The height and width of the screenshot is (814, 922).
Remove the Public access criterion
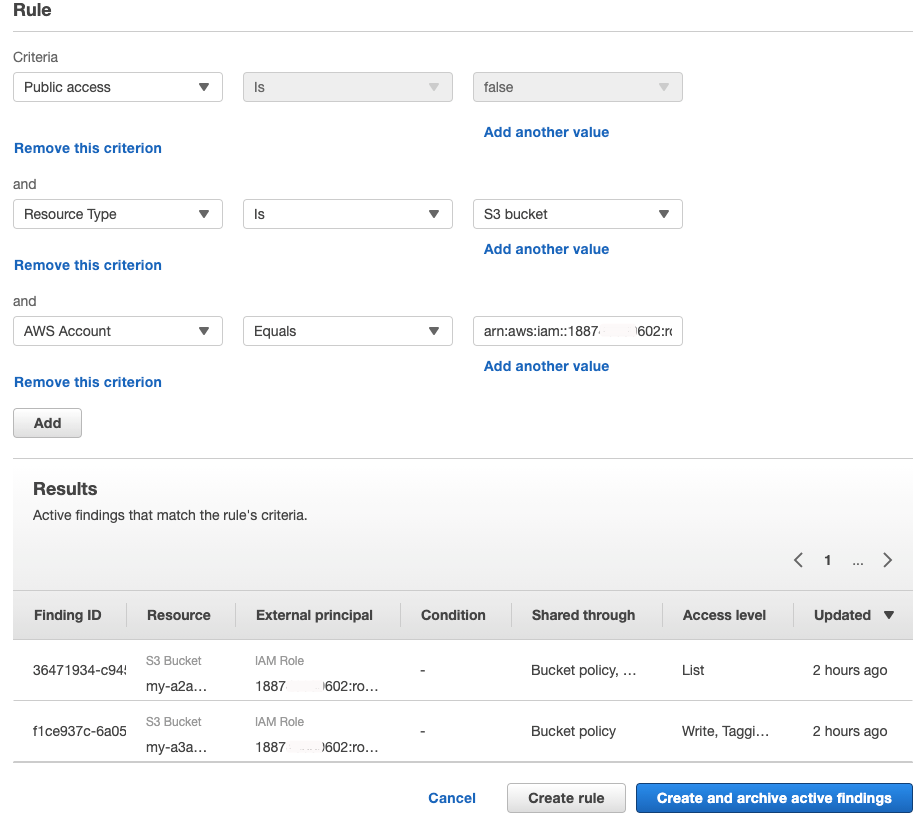pos(87,148)
